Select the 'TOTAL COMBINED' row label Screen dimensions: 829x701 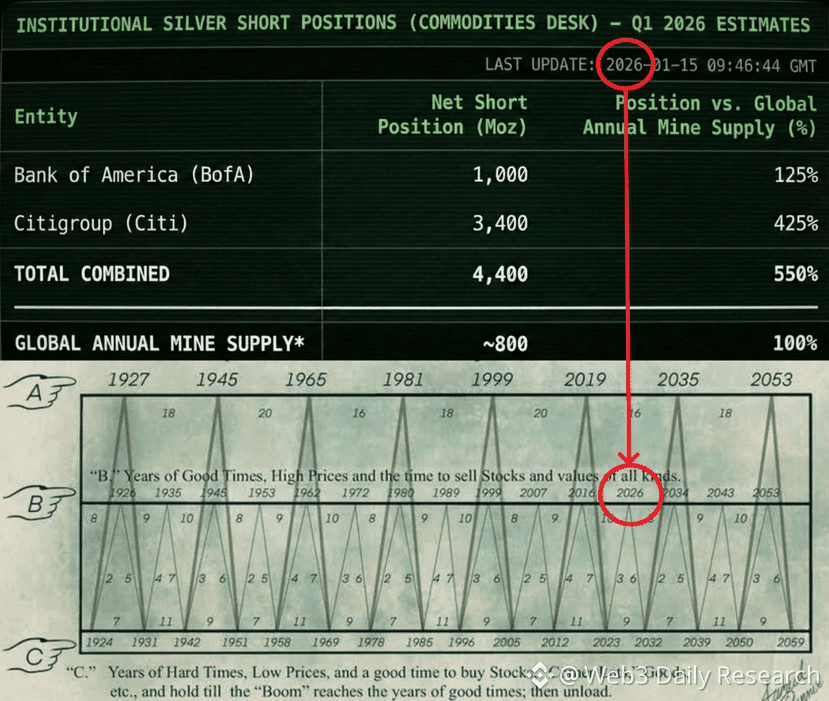(92, 274)
